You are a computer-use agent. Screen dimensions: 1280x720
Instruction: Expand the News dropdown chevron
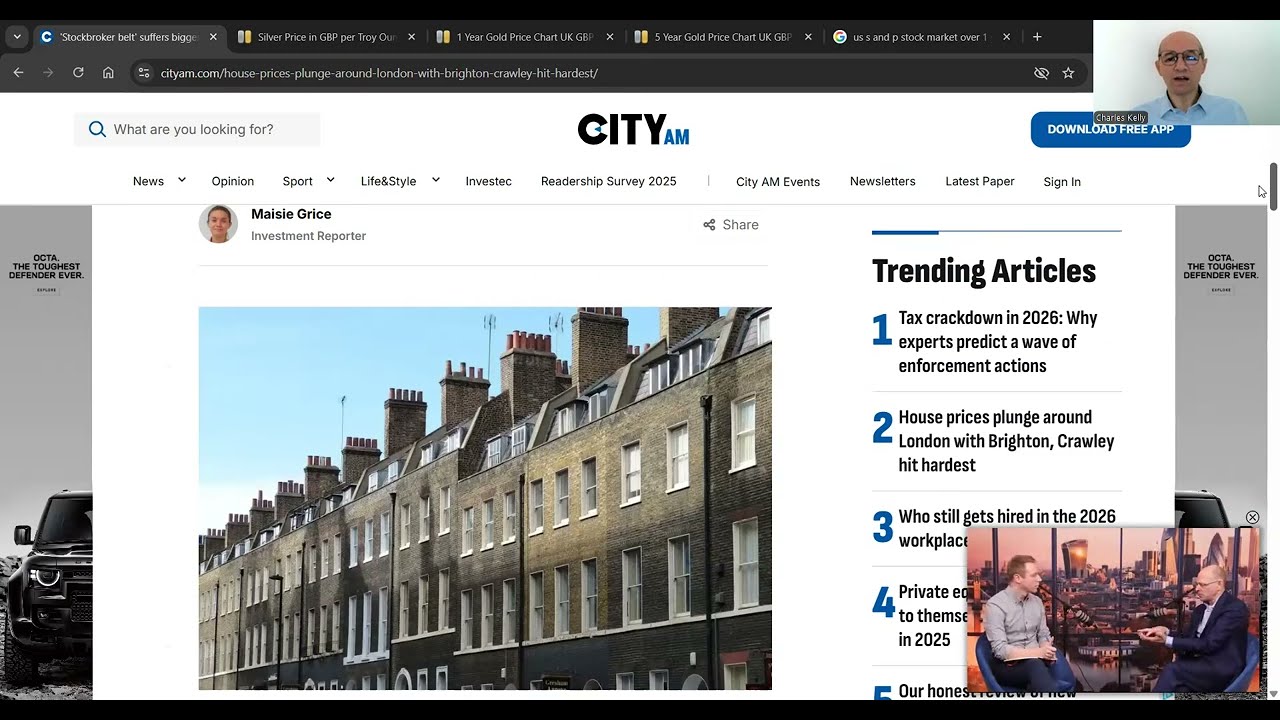click(182, 180)
